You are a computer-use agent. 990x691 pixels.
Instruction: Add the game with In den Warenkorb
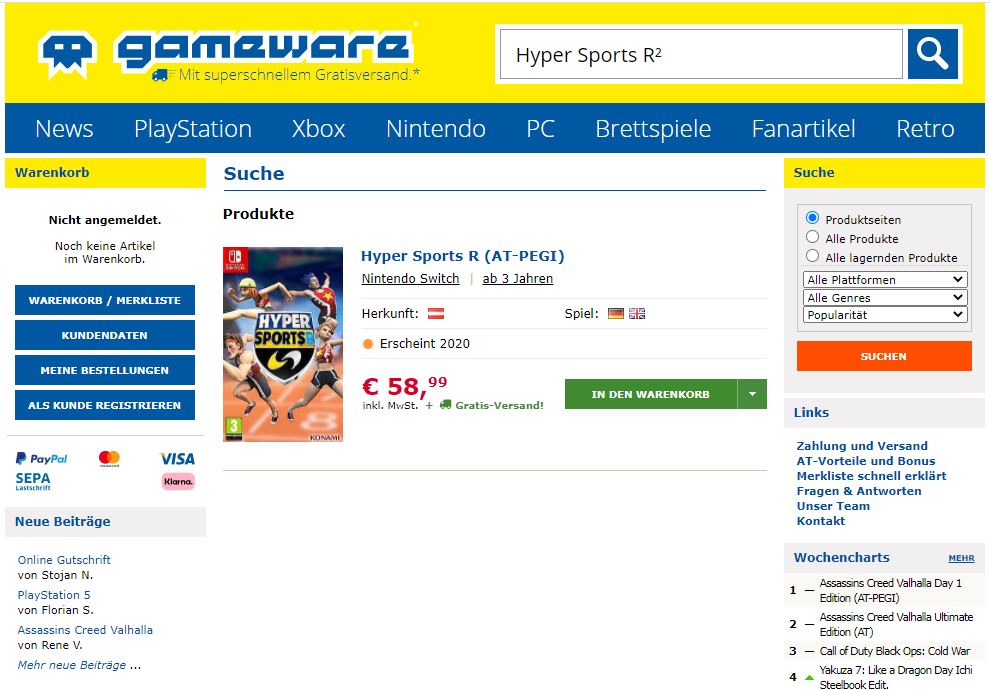pyautogui.click(x=650, y=394)
